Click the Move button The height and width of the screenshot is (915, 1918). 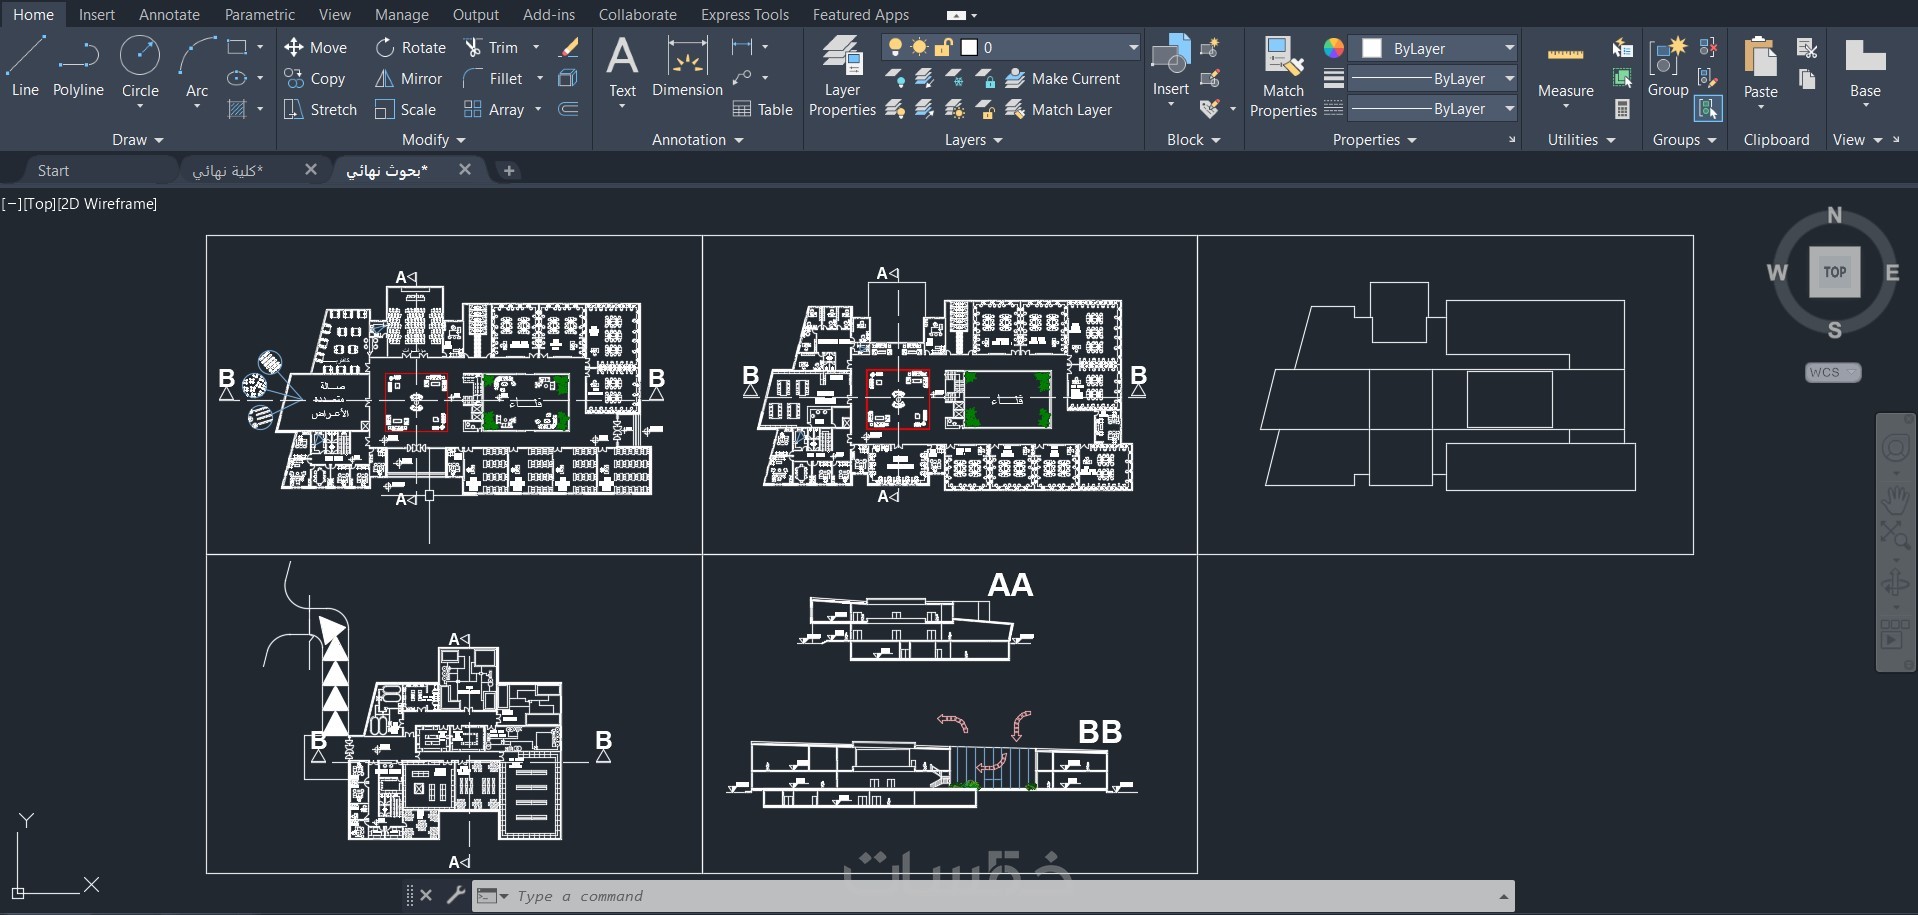click(316, 47)
